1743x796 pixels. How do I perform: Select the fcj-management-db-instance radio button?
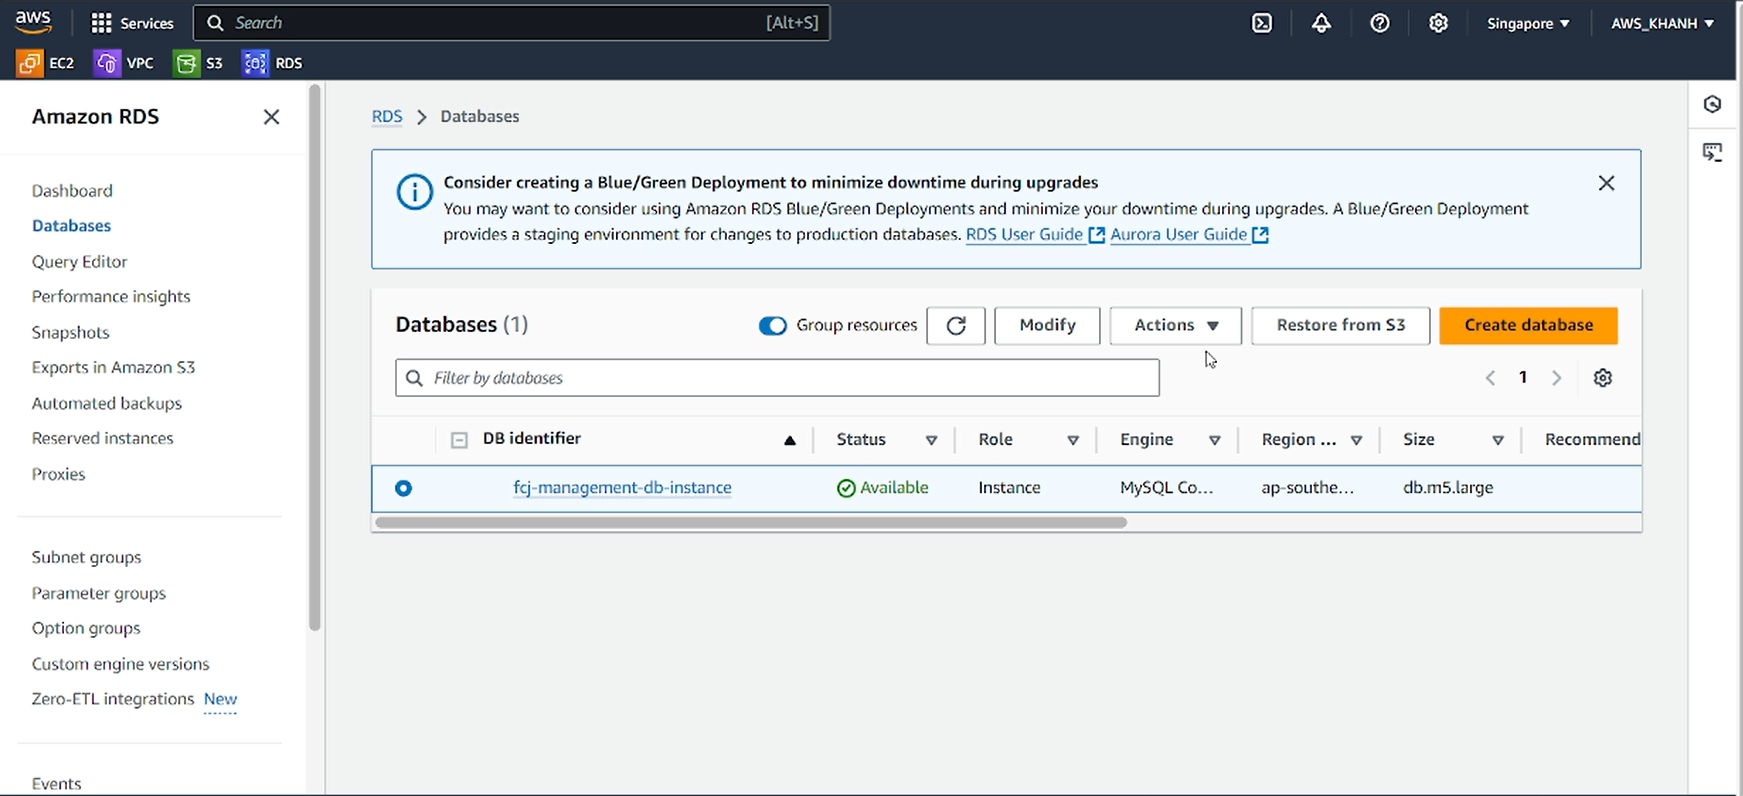click(x=403, y=488)
